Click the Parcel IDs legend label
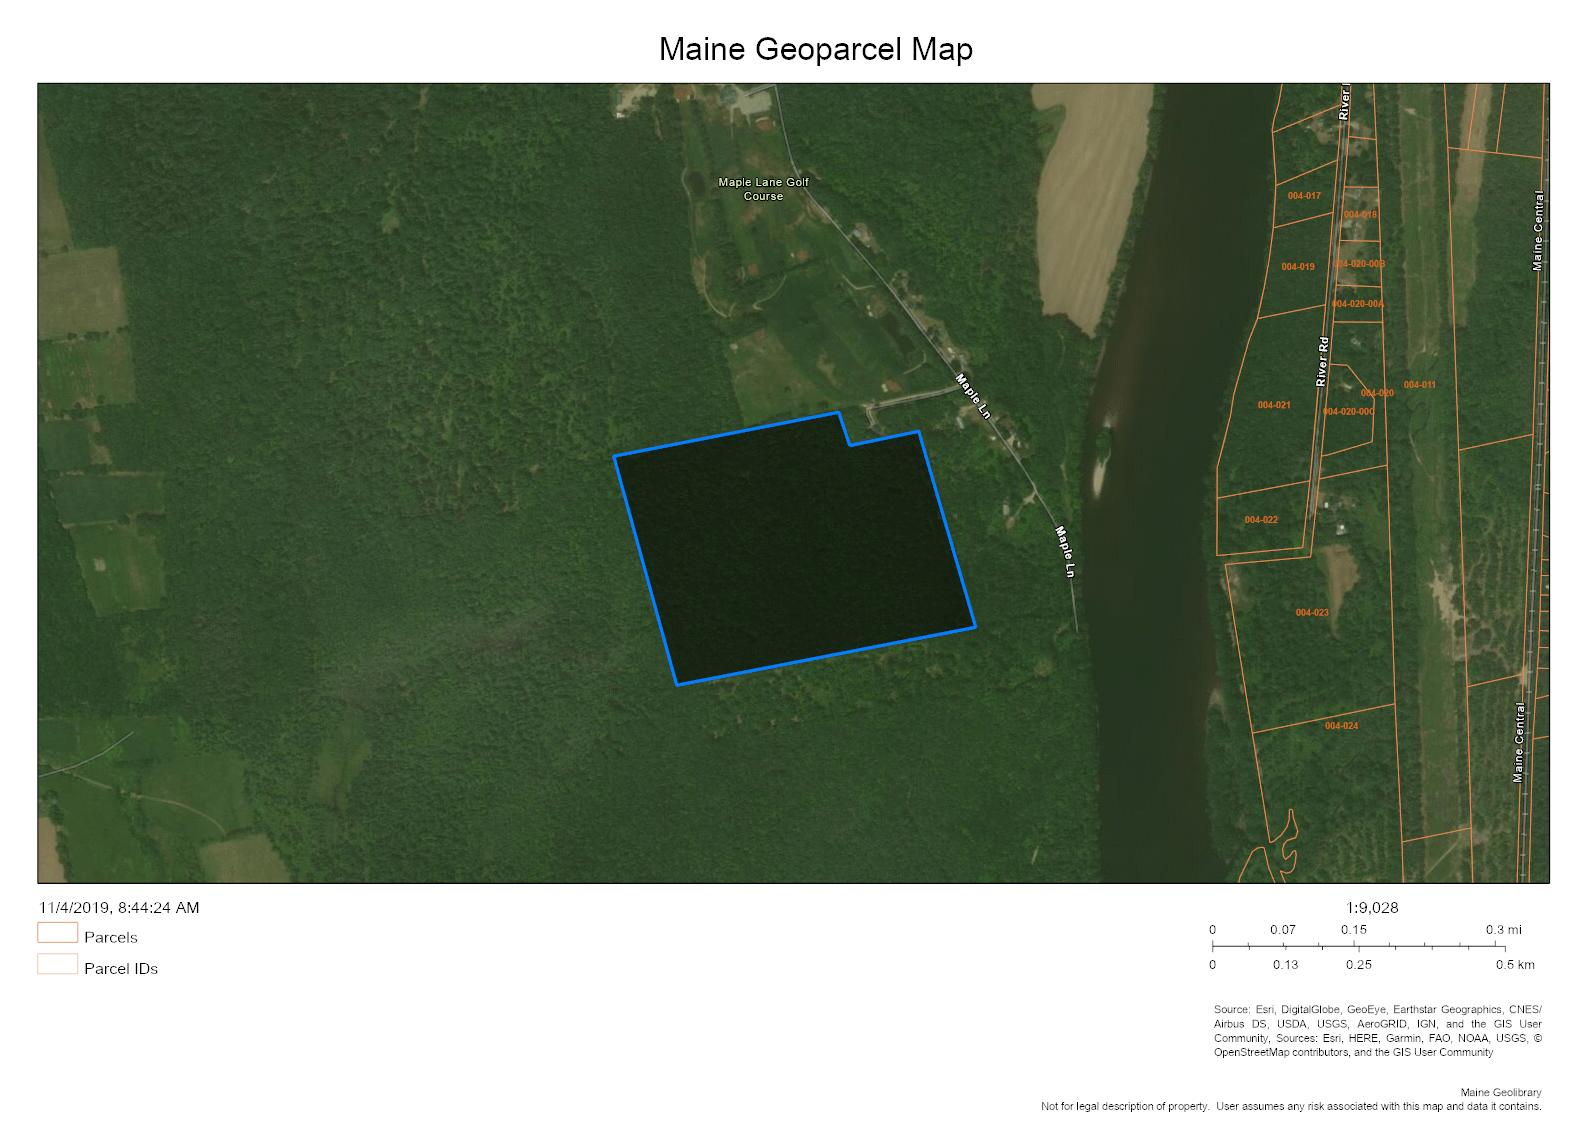Viewport: 1587px width, 1123px height. 121,969
